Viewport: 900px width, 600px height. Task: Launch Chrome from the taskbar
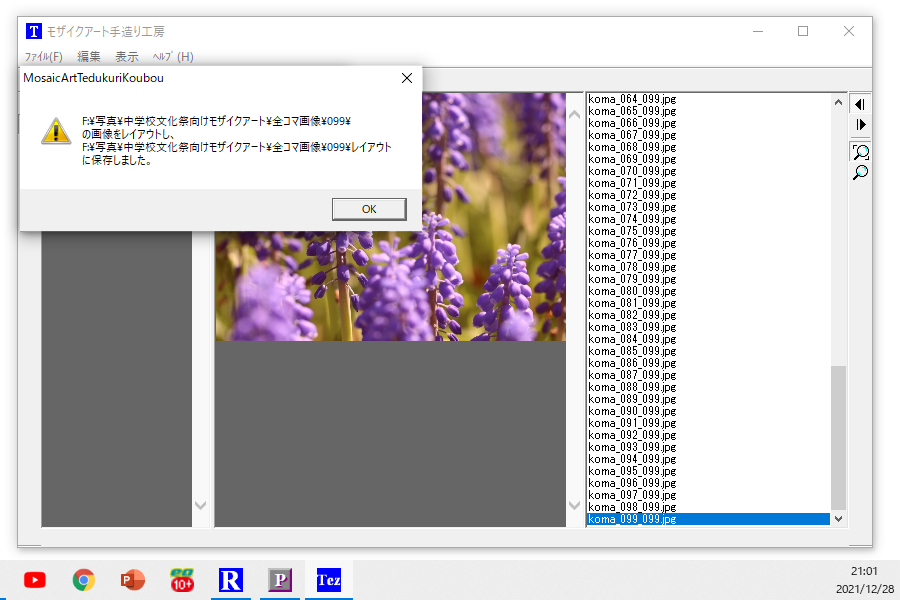pyautogui.click(x=84, y=580)
